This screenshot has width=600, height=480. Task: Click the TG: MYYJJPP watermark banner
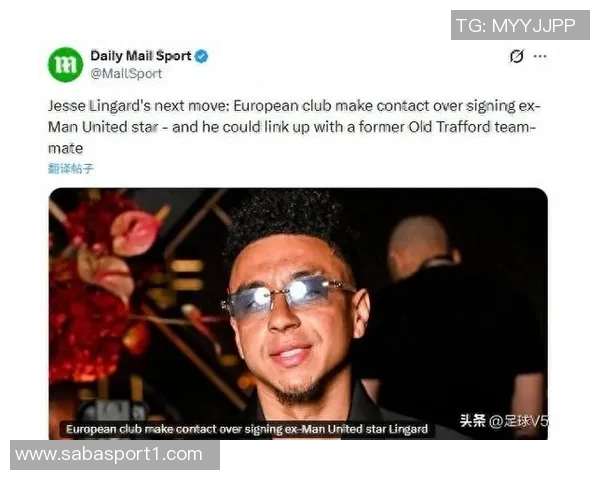click(520, 25)
